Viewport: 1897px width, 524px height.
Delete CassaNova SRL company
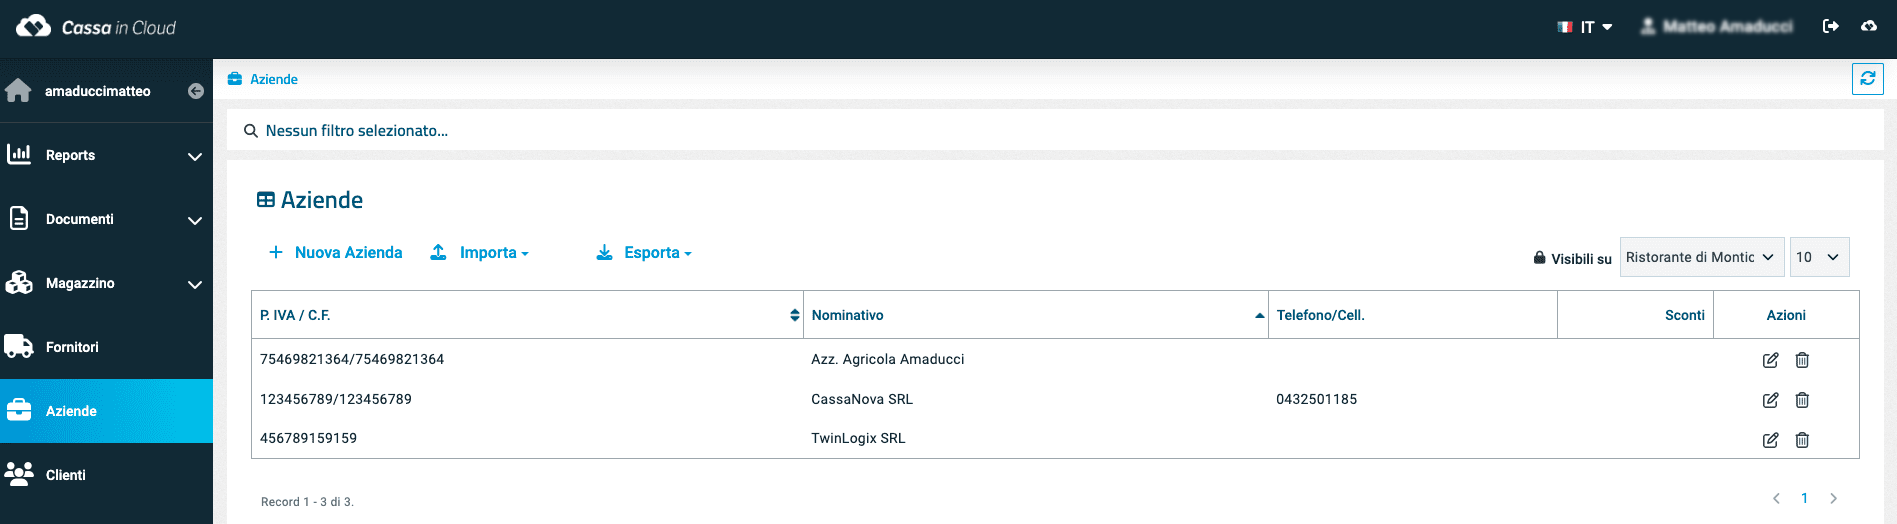[1802, 400]
